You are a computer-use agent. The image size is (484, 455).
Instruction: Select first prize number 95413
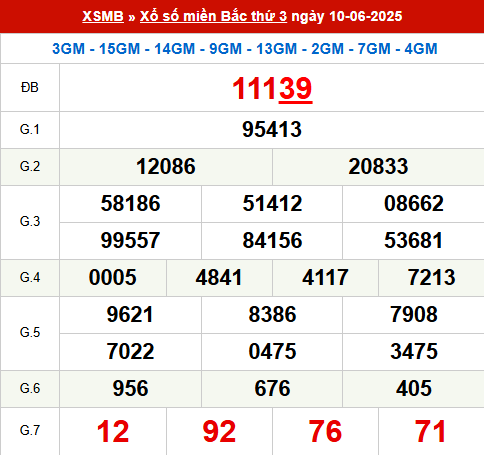click(272, 129)
